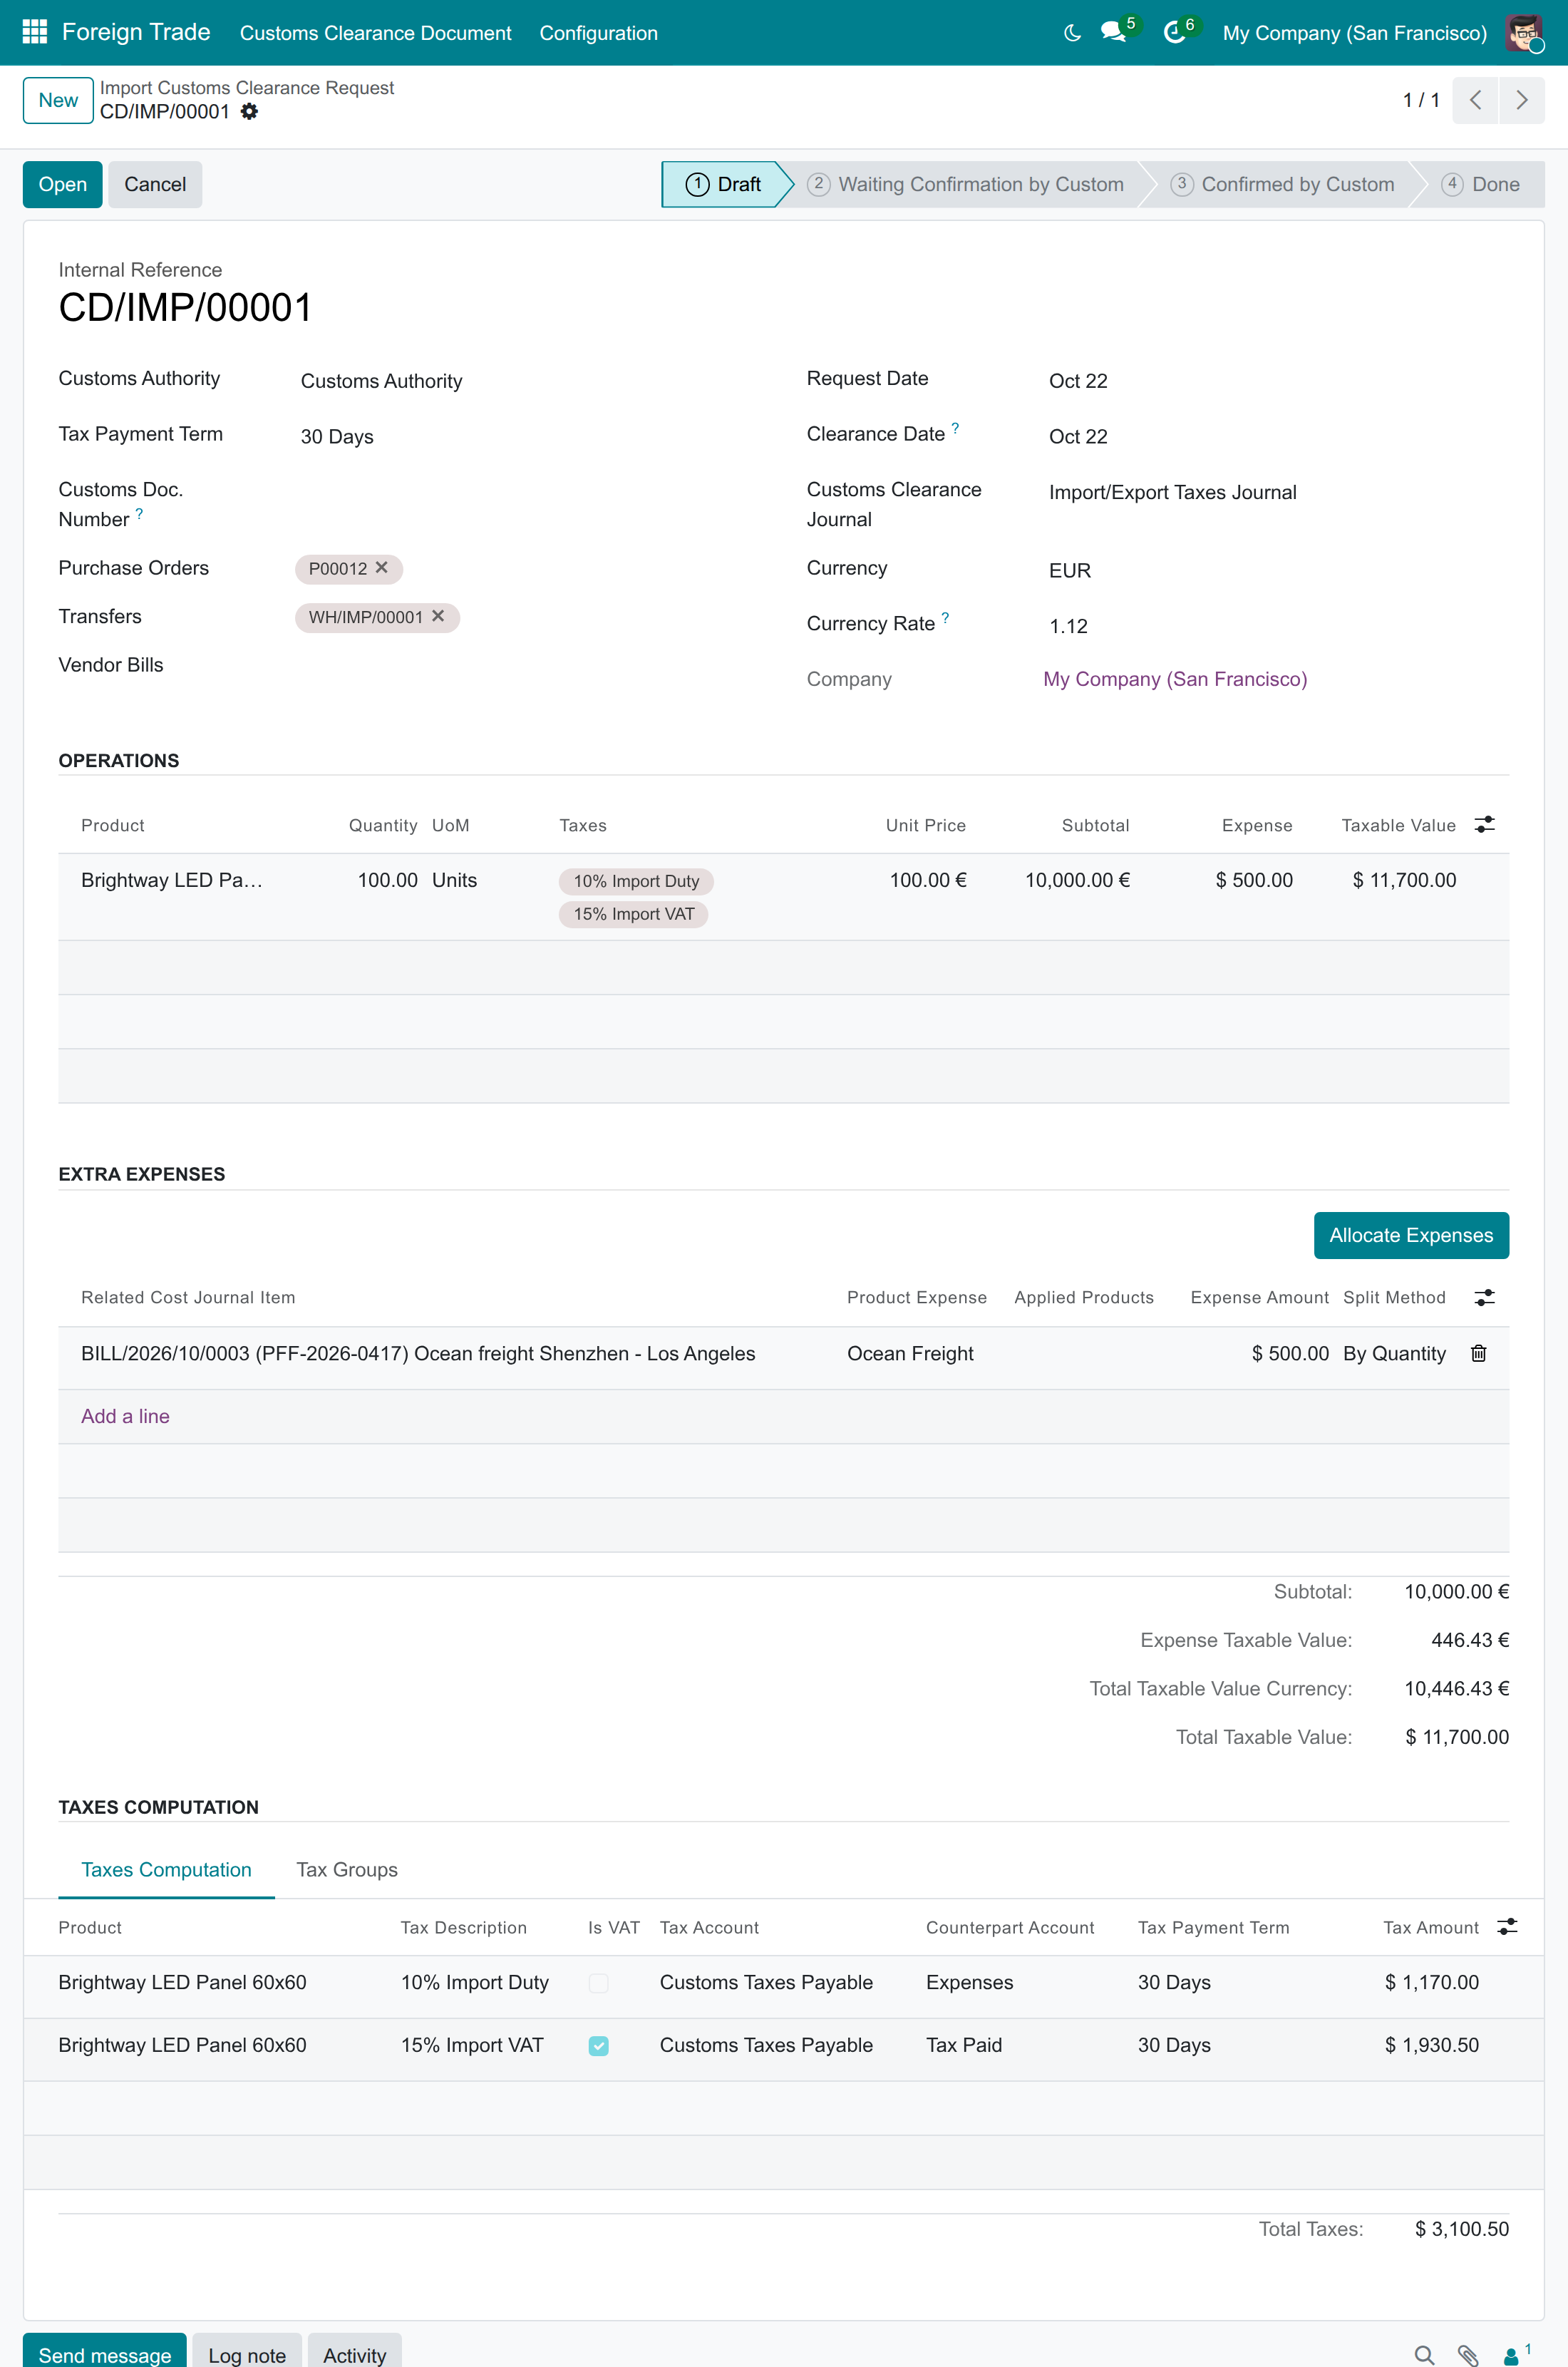
Task: Click the New record button
Action: [58, 100]
